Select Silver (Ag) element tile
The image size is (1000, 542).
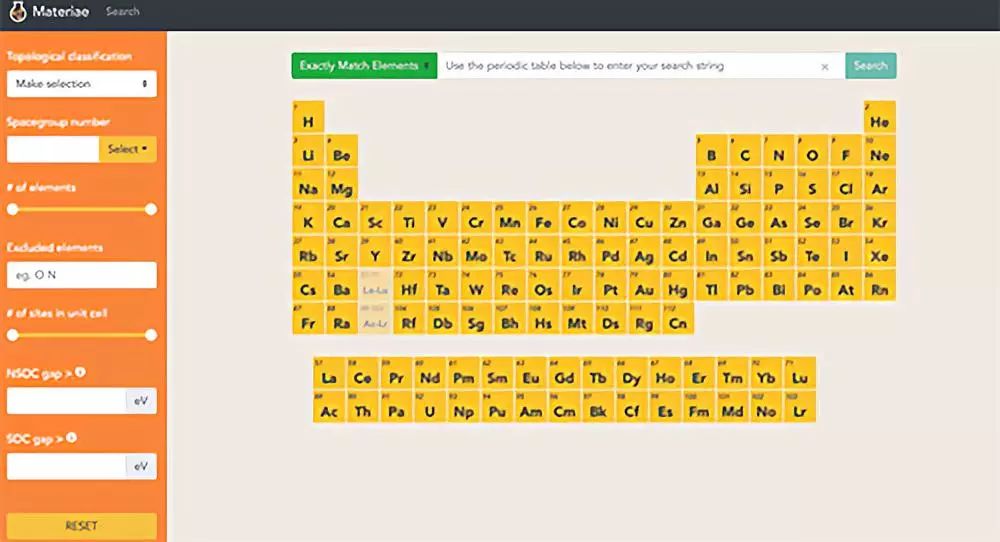click(x=644, y=252)
